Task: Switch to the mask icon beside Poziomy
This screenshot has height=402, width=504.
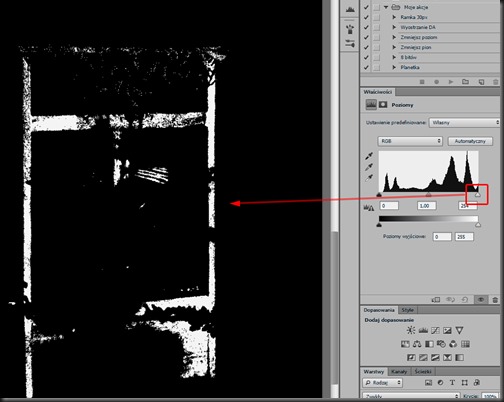Action: tap(383, 105)
